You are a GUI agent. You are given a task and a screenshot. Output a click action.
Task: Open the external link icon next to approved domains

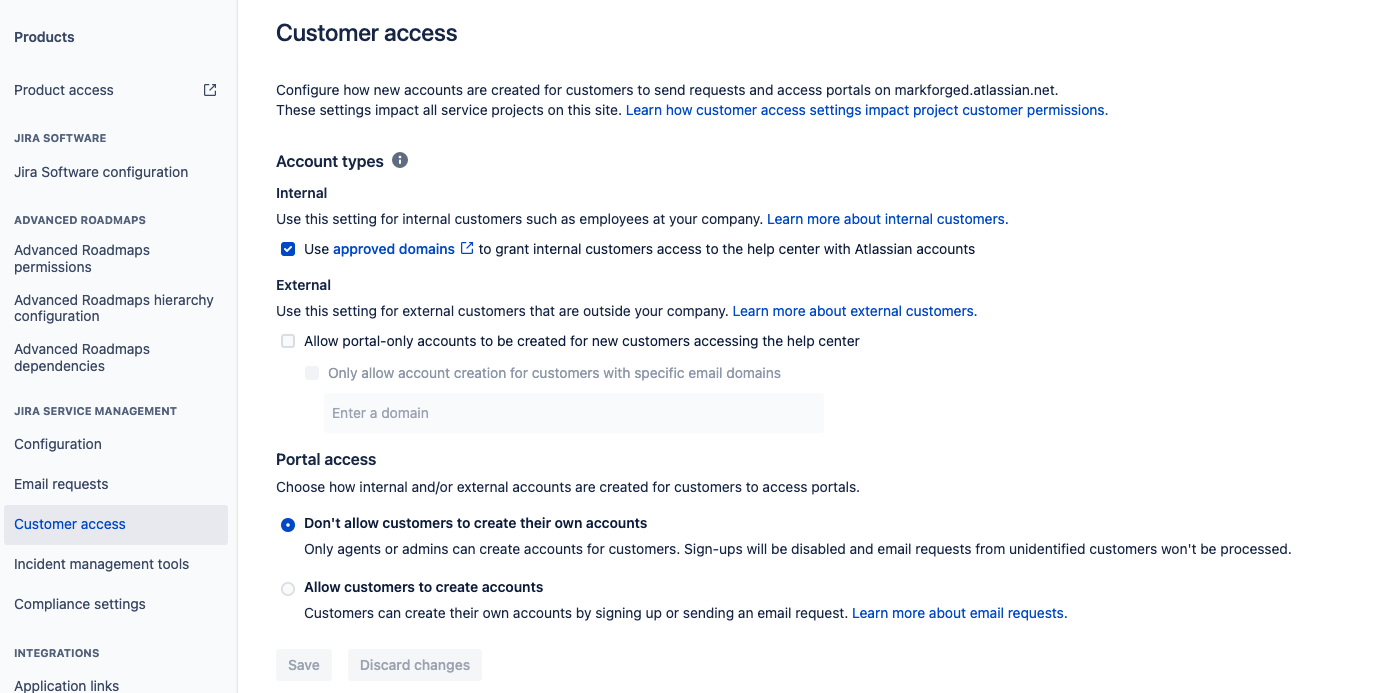coord(467,248)
